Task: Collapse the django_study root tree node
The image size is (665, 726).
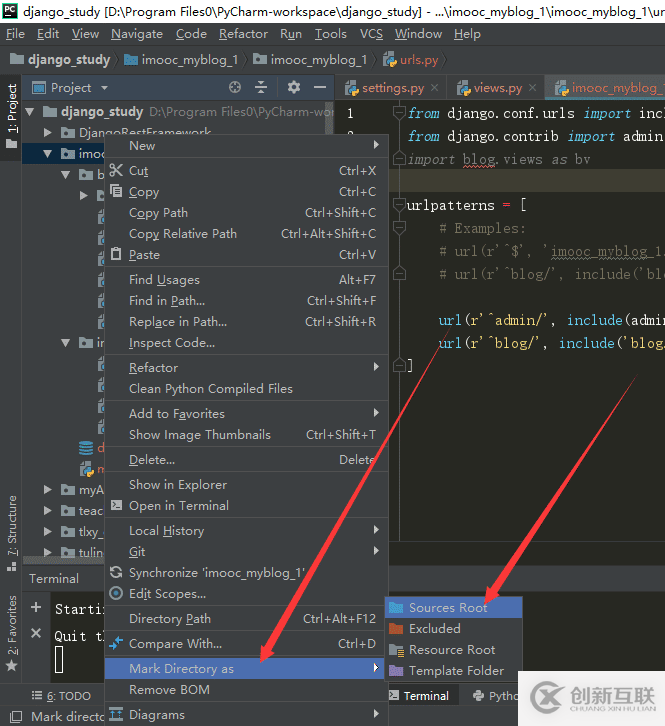Action: tap(31, 112)
